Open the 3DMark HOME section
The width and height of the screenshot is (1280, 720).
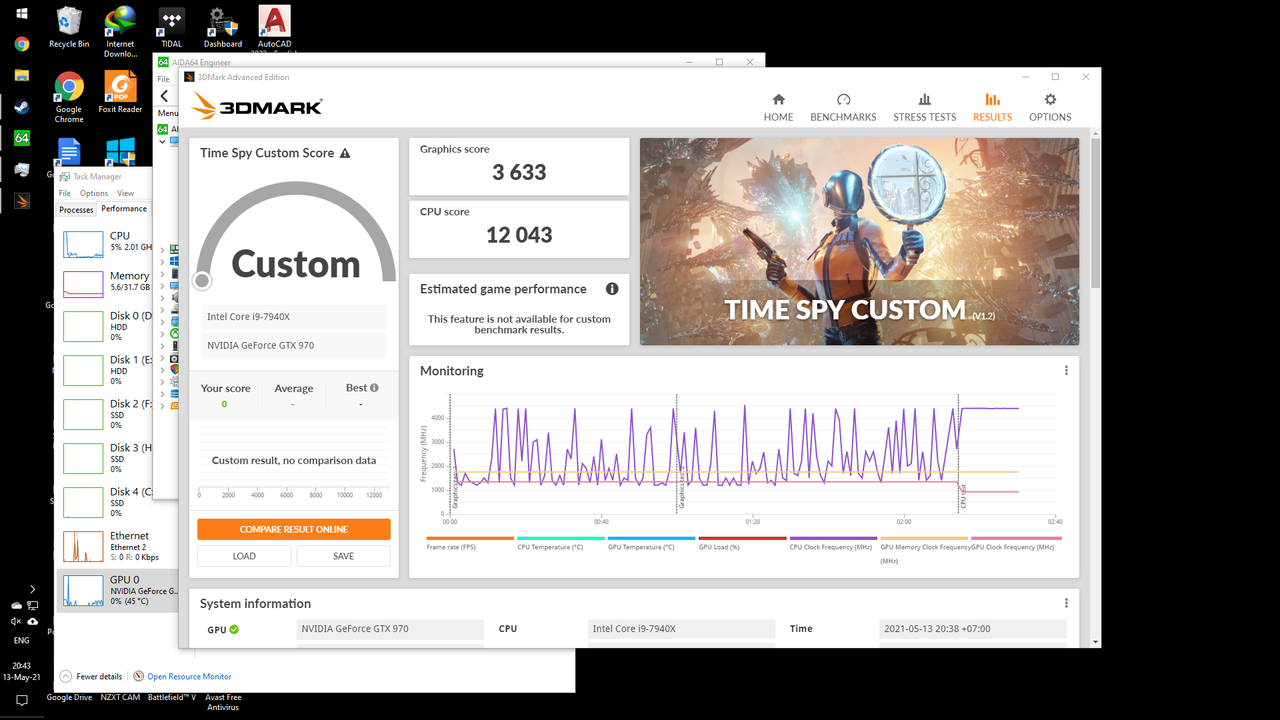[x=778, y=108]
